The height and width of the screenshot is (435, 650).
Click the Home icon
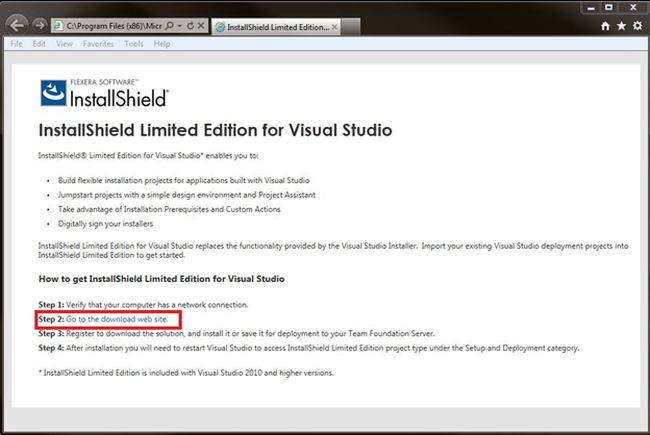(x=605, y=26)
